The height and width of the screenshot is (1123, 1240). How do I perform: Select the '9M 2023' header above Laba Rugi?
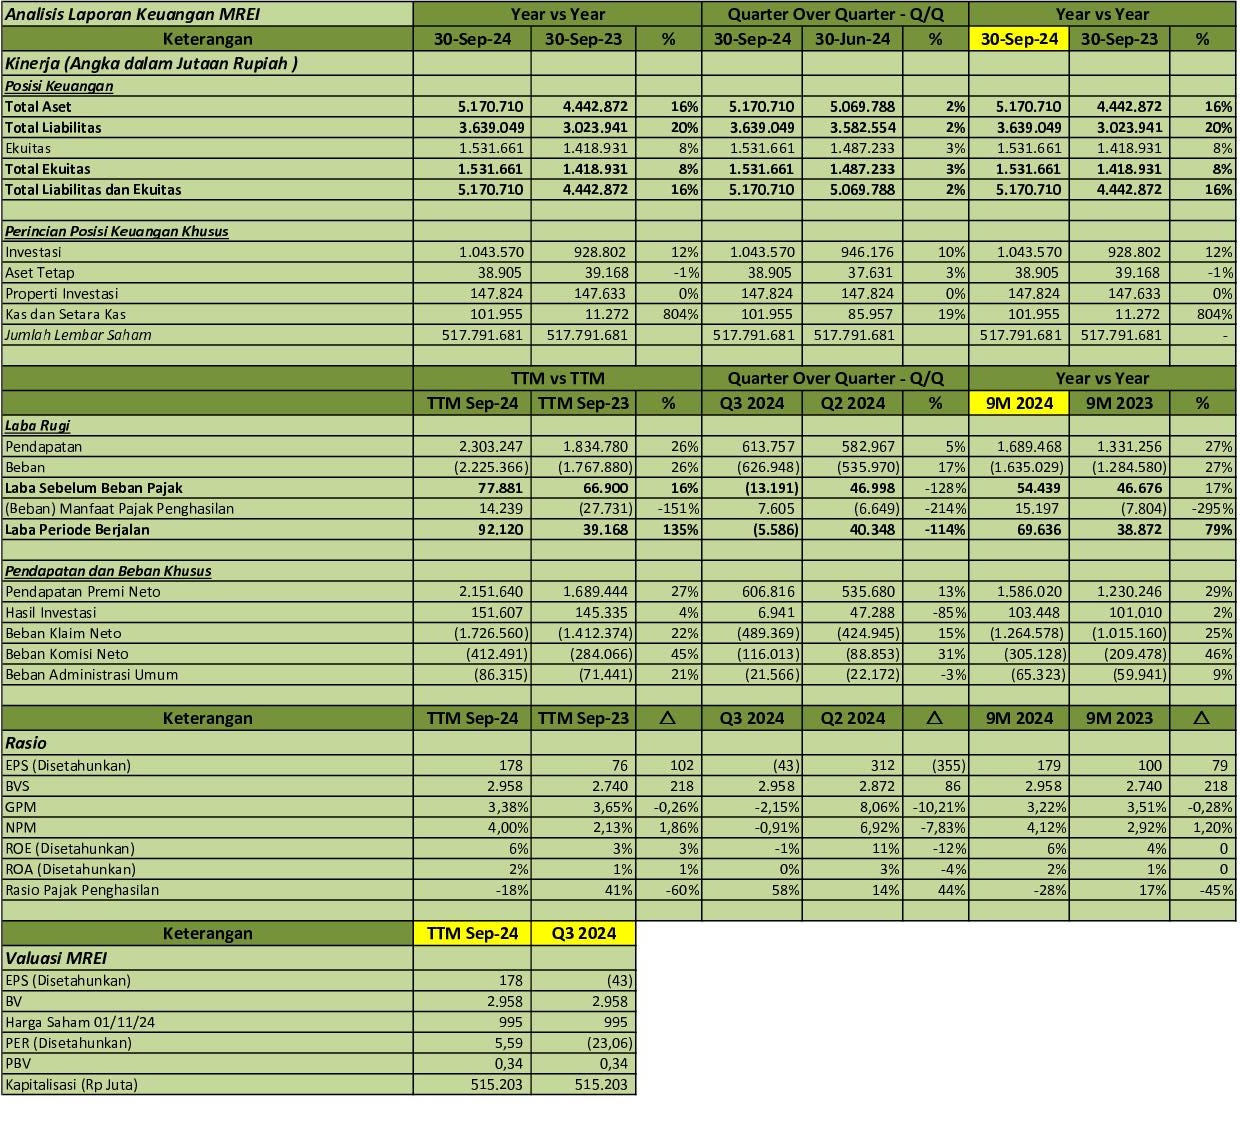1119,403
